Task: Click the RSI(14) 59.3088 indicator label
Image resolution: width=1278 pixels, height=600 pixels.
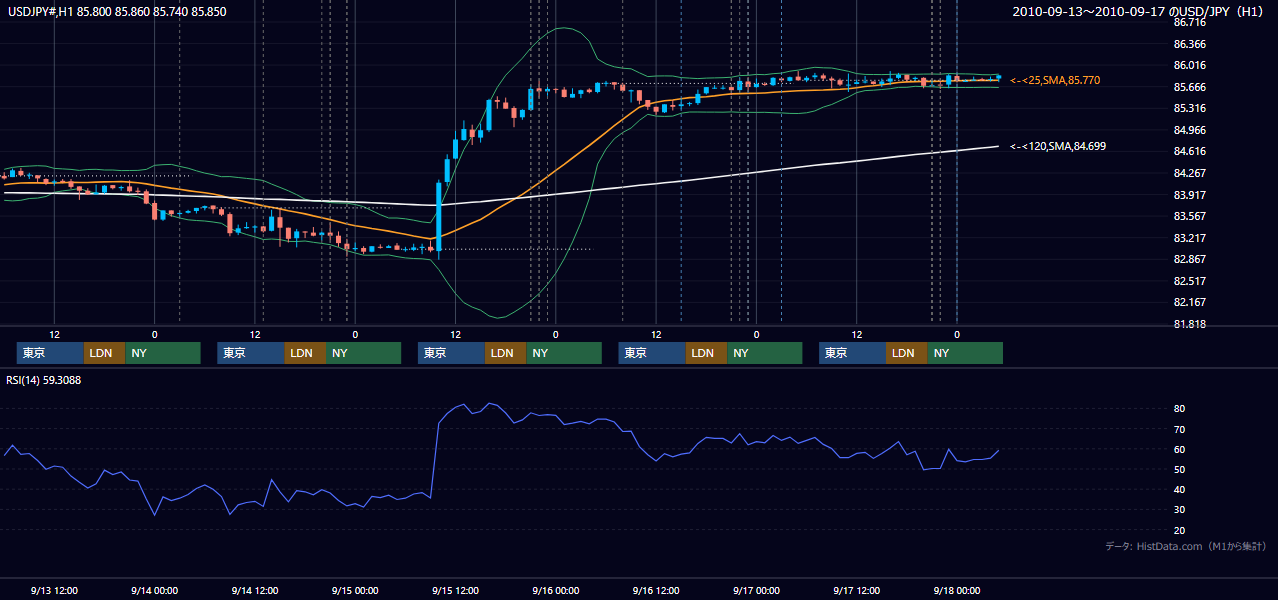Action: point(44,380)
